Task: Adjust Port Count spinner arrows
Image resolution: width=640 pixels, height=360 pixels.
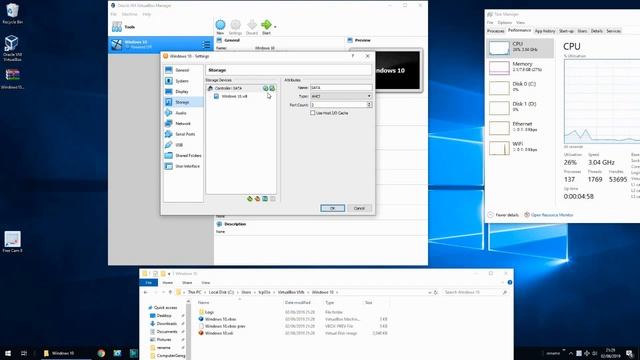Action: (369, 105)
